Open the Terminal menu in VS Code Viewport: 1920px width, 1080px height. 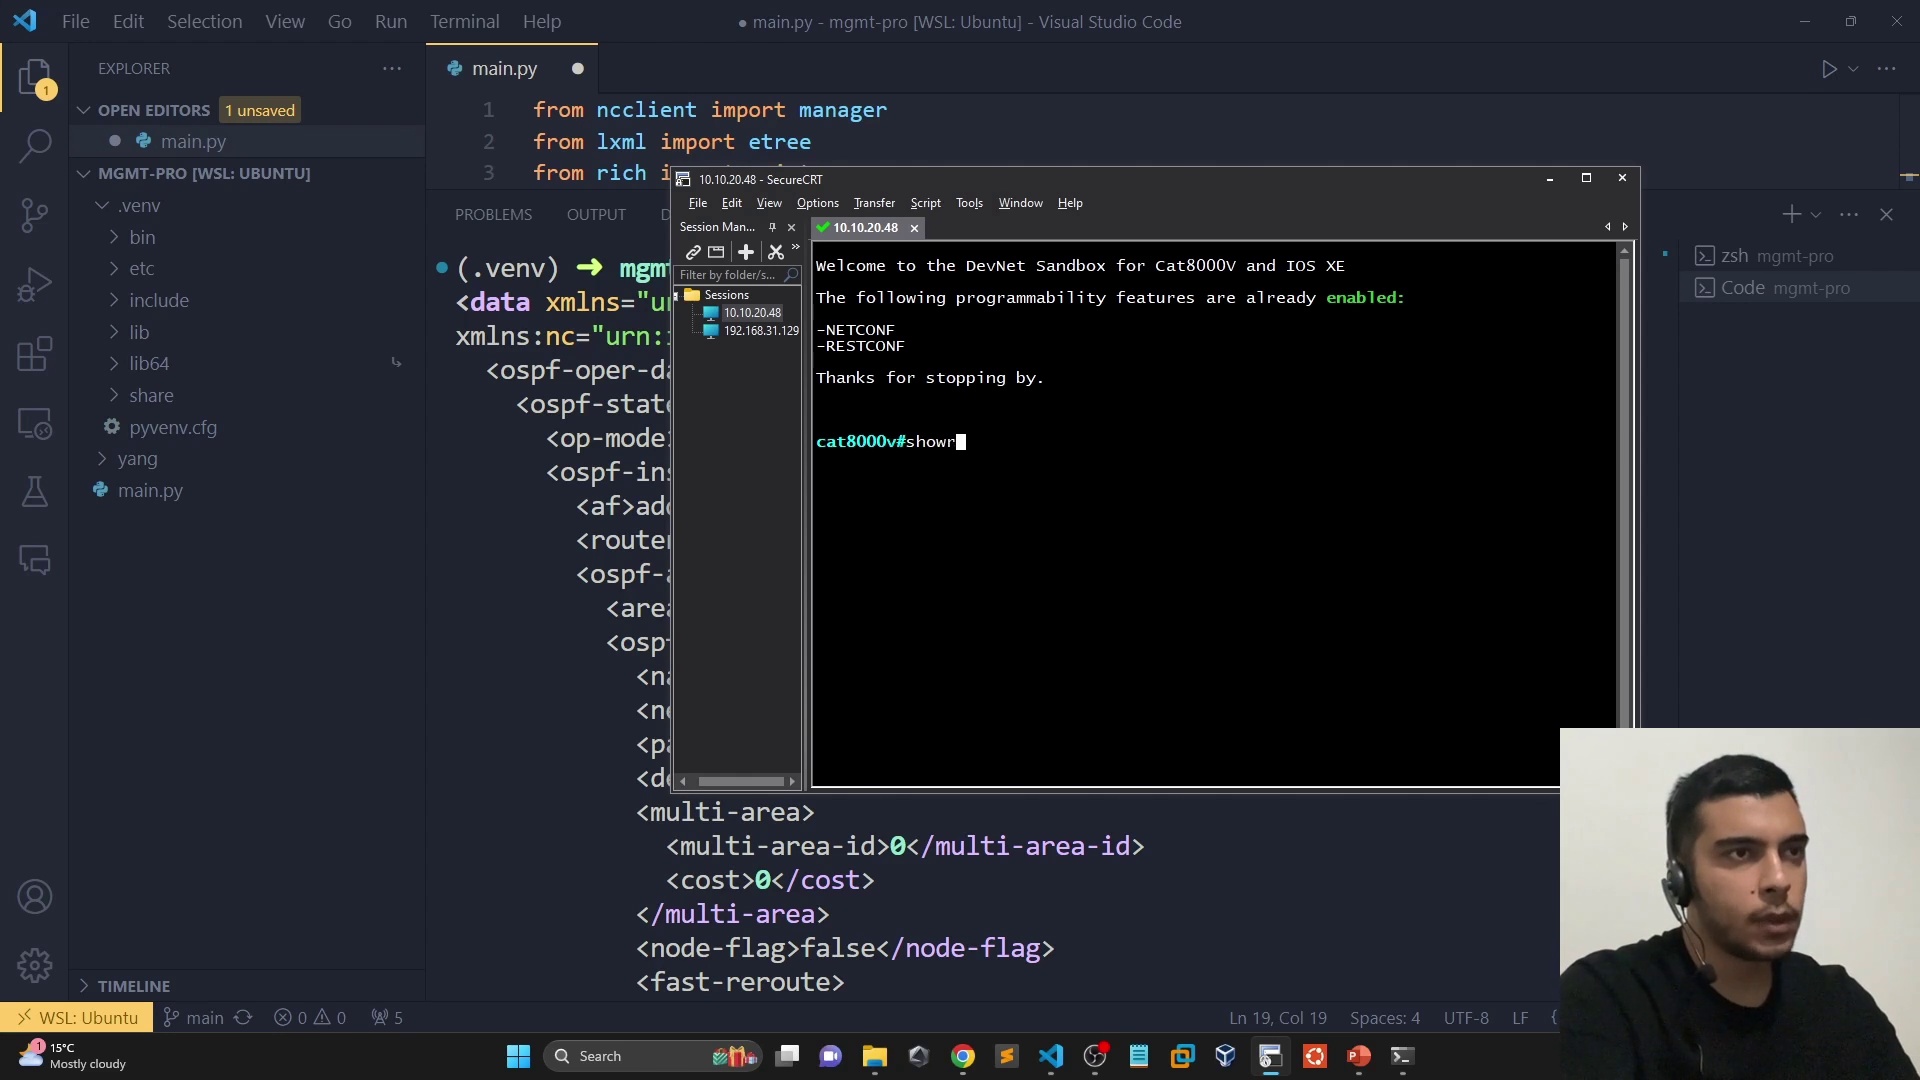[464, 21]
